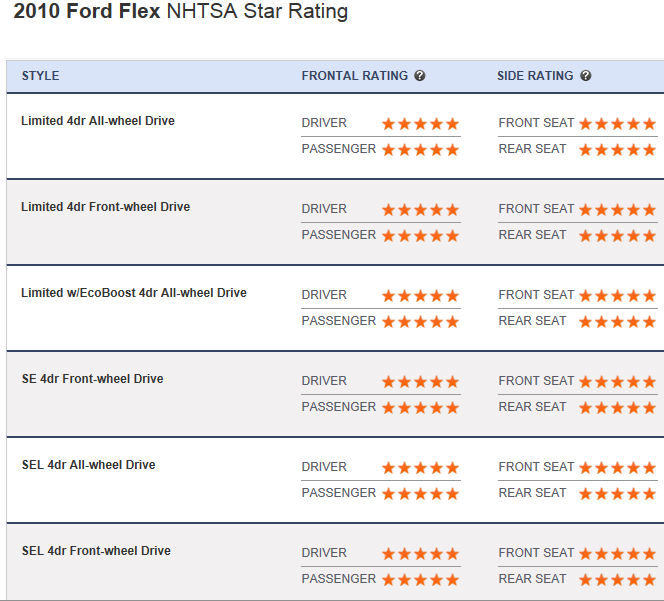Click SEL 4dr All-wheel Drive driver stars

[420, 468]
